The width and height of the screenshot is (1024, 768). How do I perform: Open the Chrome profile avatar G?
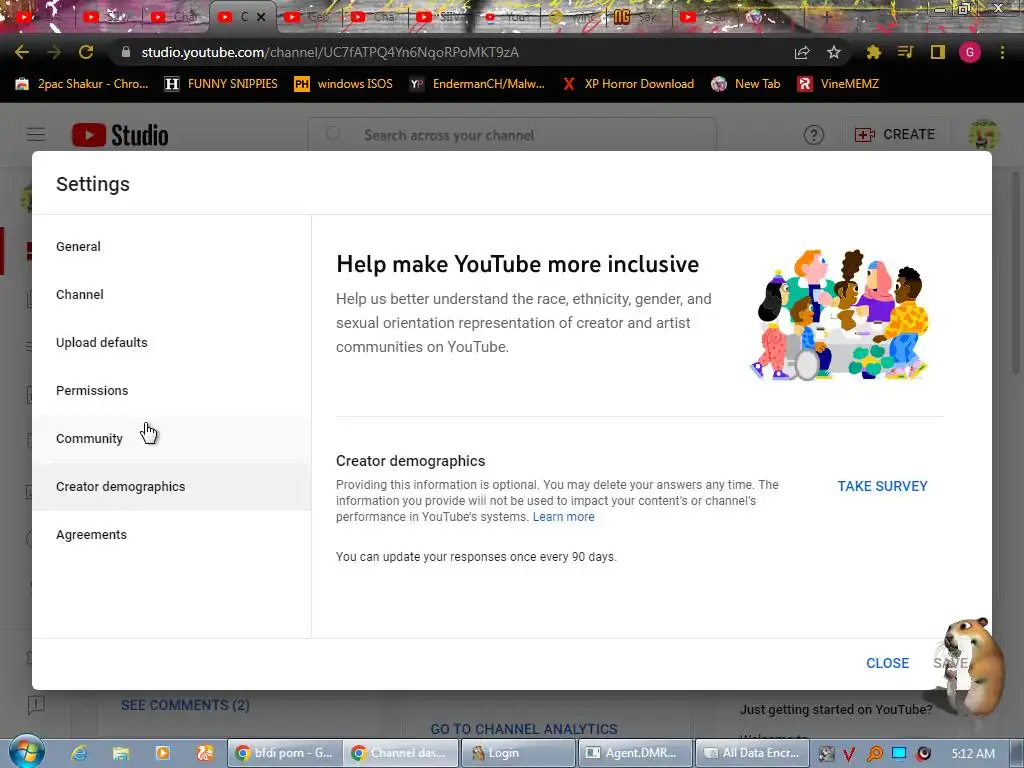(x=970, y=52)
